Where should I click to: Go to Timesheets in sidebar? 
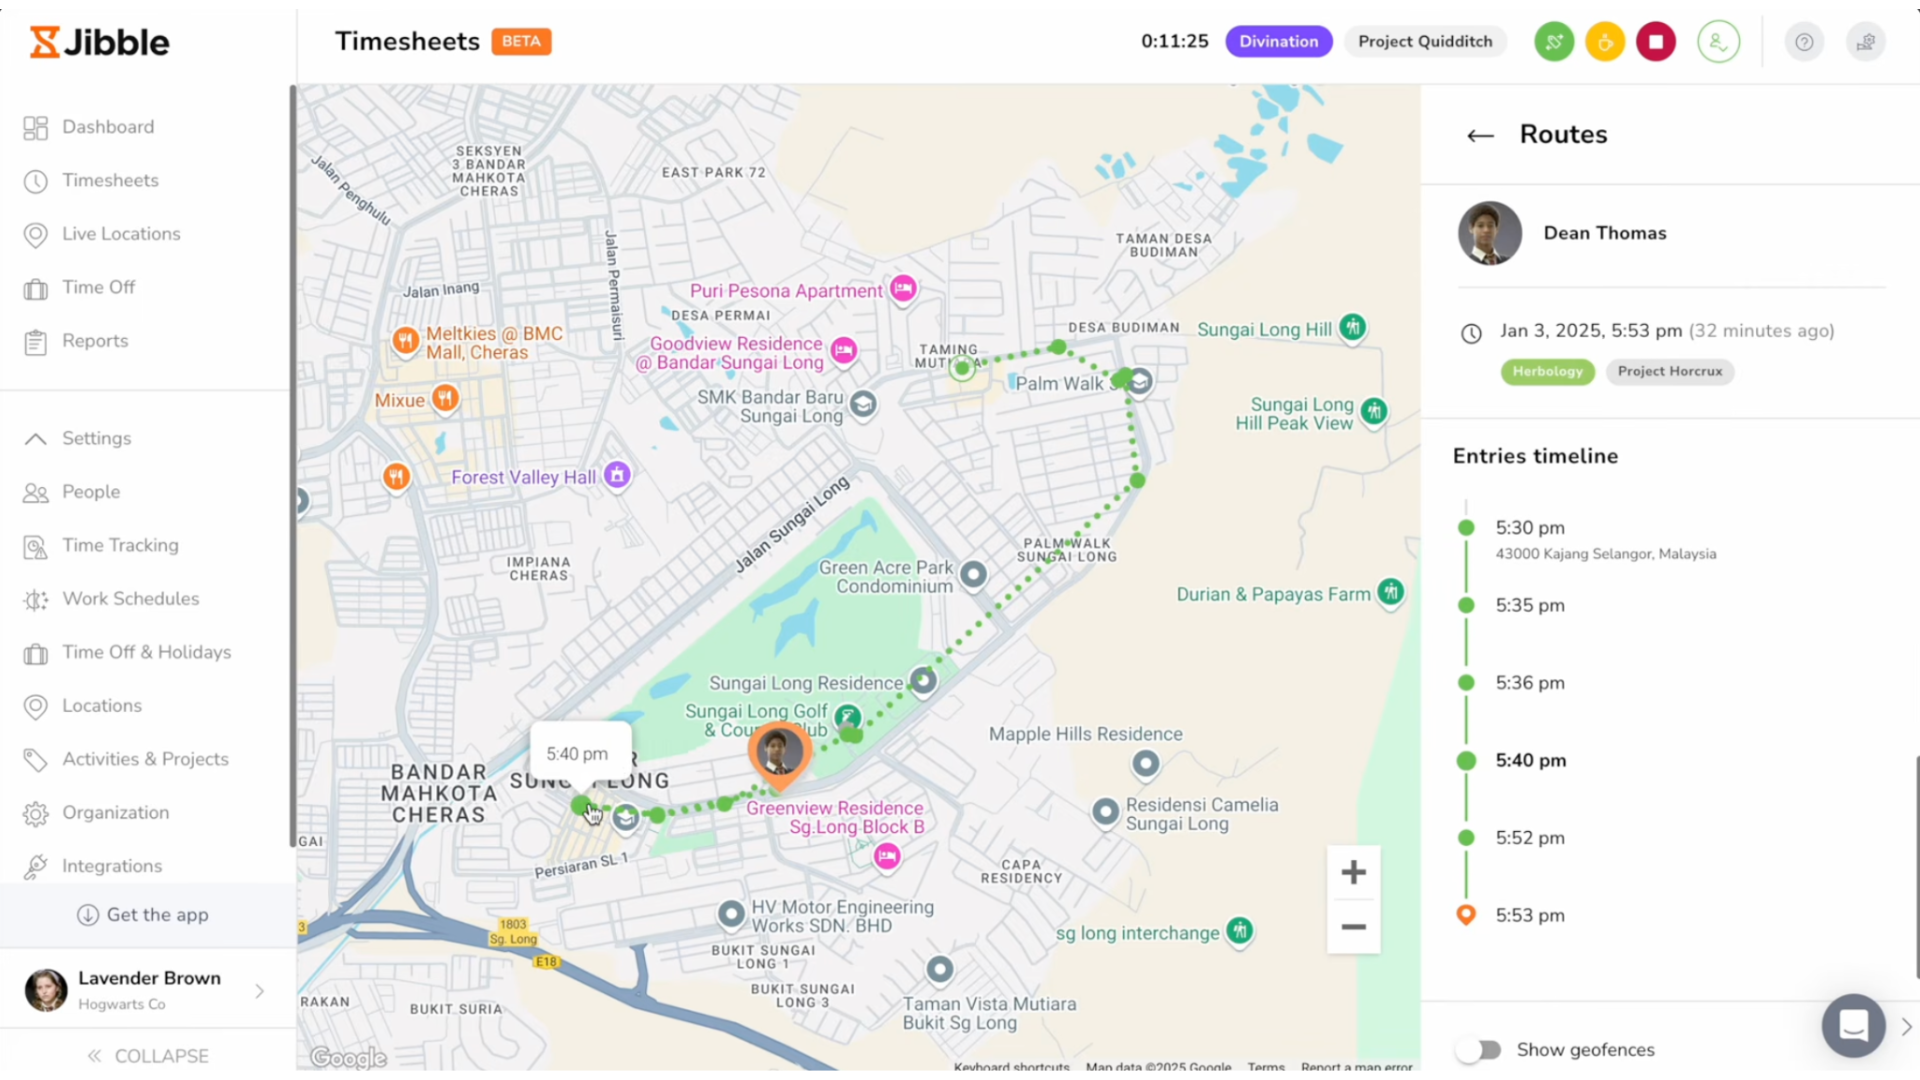tap(110, 180)
